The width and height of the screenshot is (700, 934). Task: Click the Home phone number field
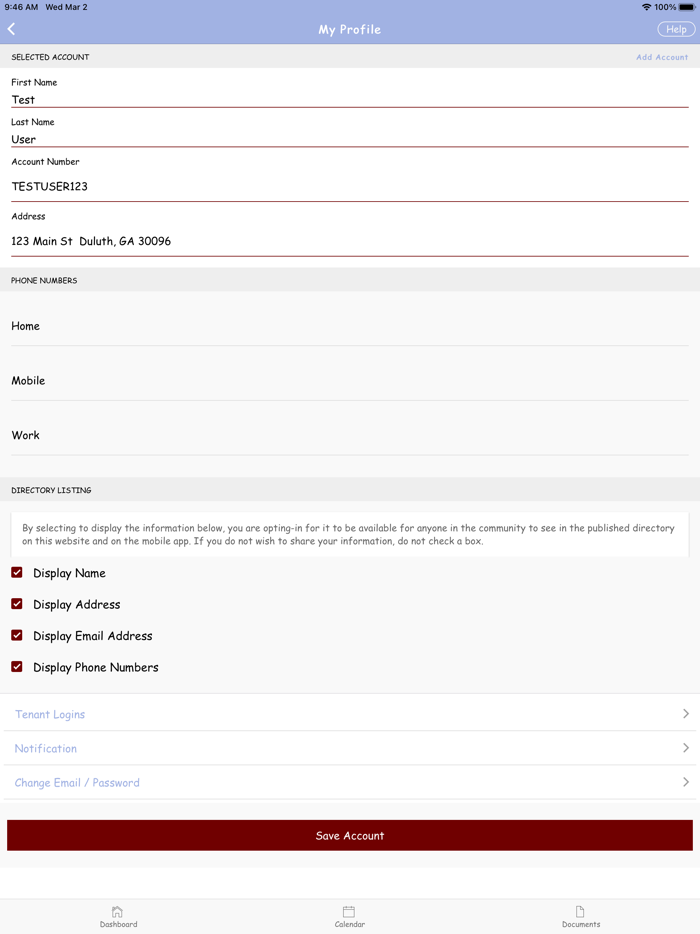(x=350, y=326)
